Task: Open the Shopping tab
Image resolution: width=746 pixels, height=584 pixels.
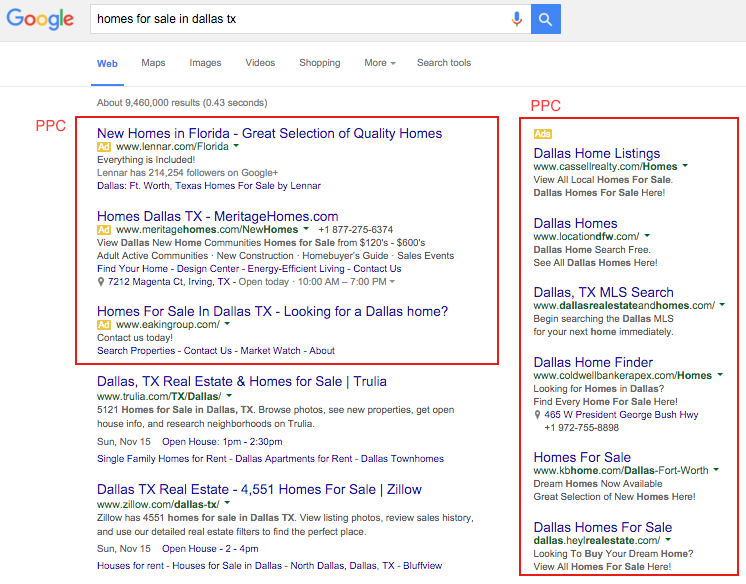Action: click(x=320, y=63)
